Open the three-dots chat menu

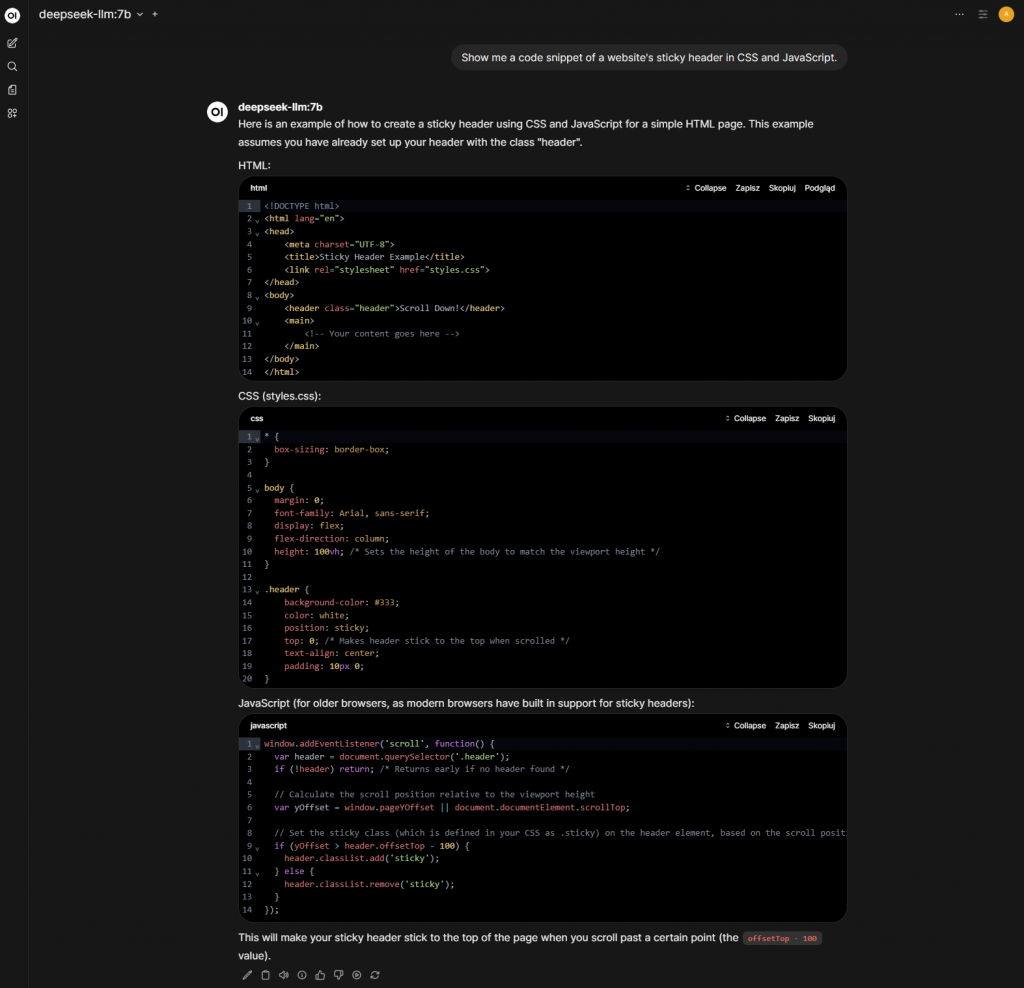960,14
